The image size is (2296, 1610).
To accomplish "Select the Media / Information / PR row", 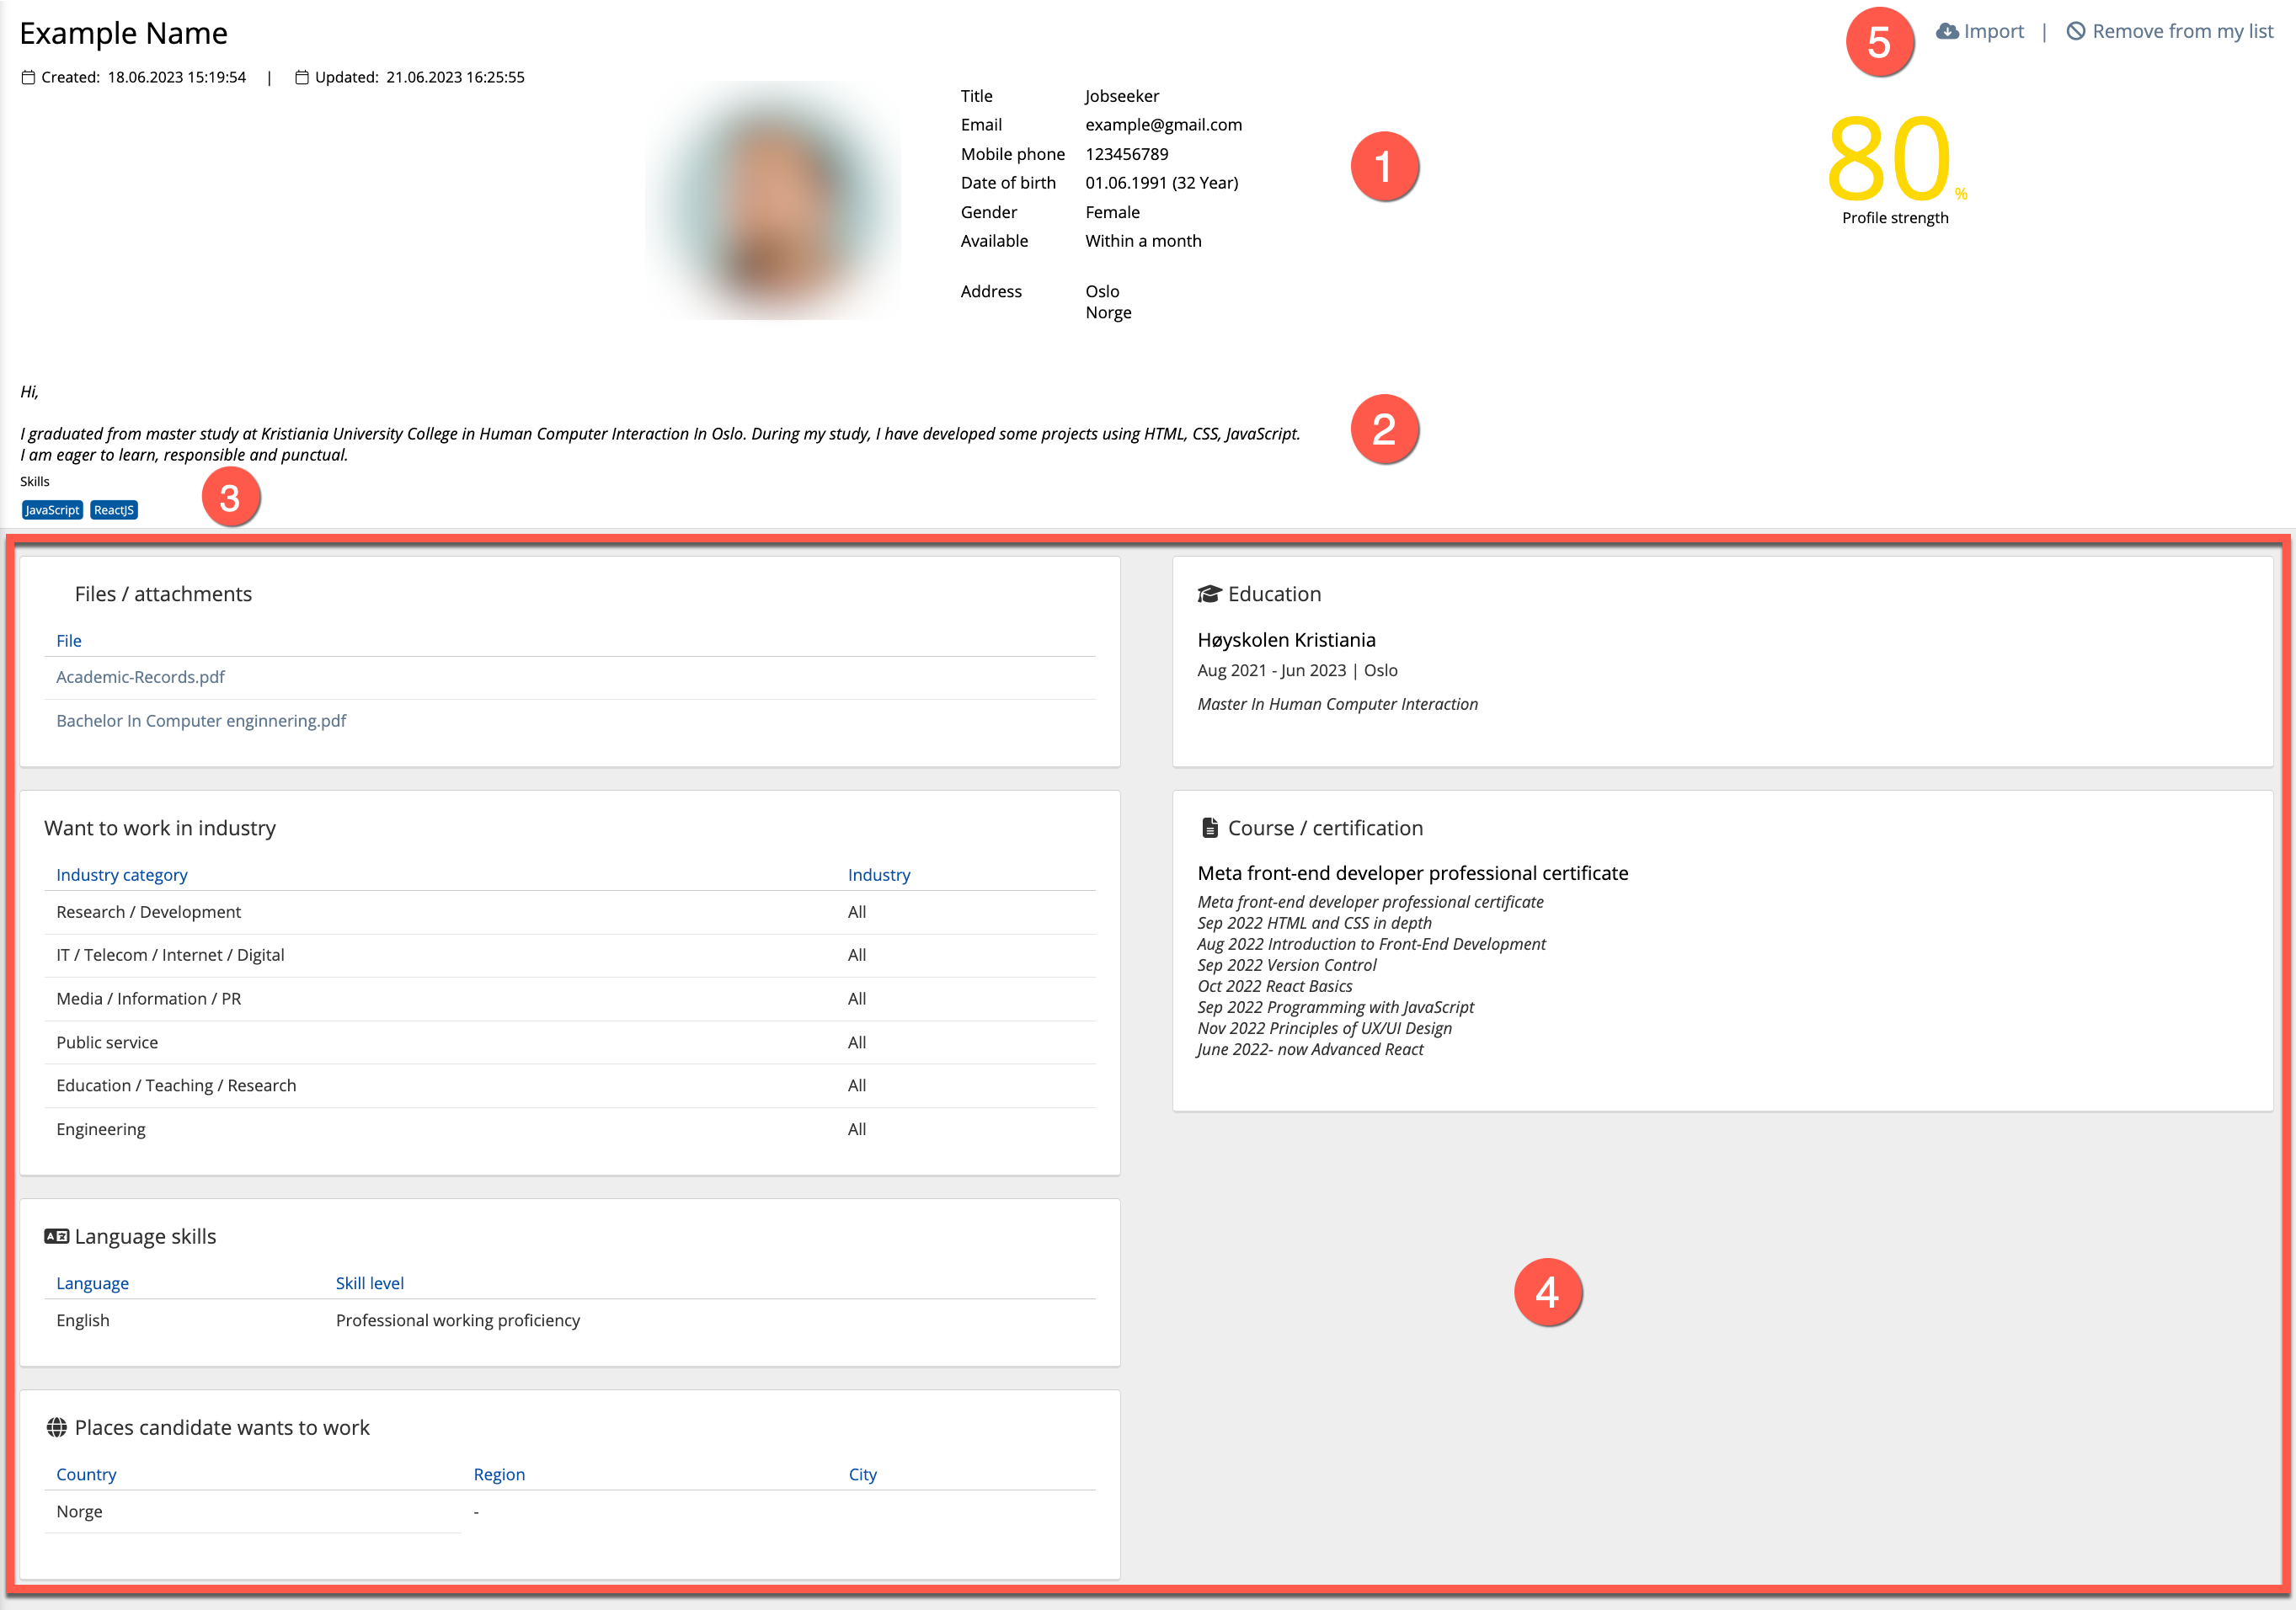I will [x=570, y=999].
